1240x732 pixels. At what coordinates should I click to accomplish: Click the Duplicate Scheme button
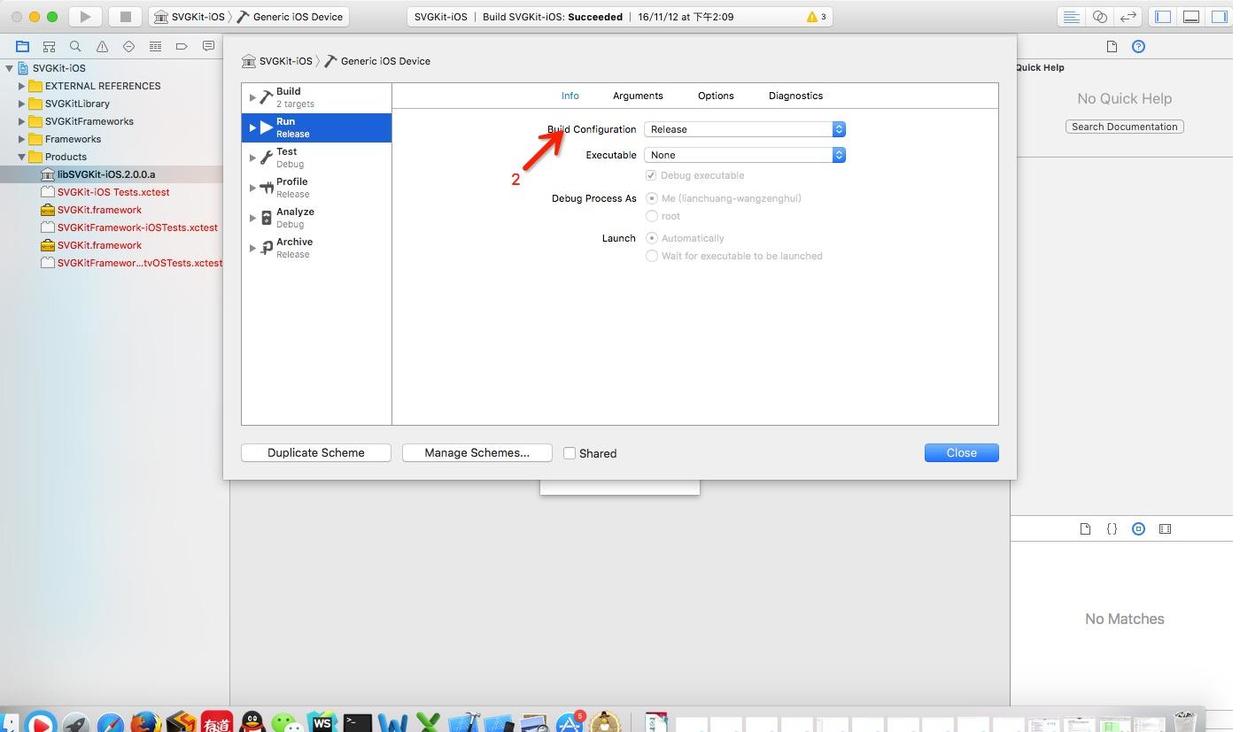point(316,453)
